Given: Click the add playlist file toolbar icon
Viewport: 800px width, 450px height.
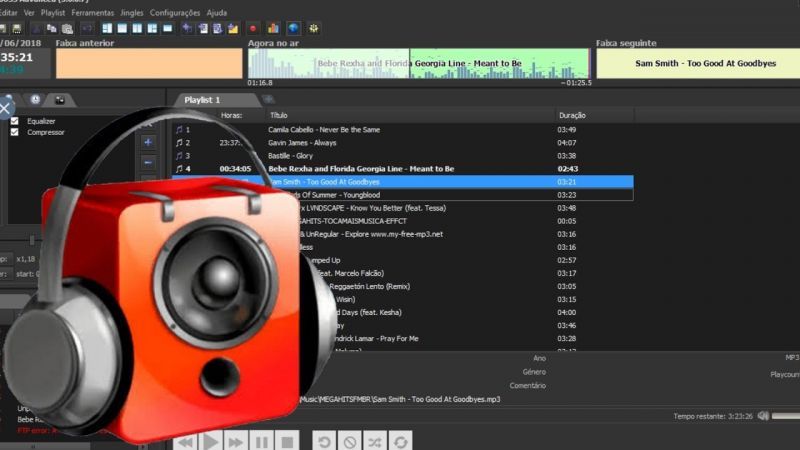Looking at the screenshot, I should click(x=203, y=29).
